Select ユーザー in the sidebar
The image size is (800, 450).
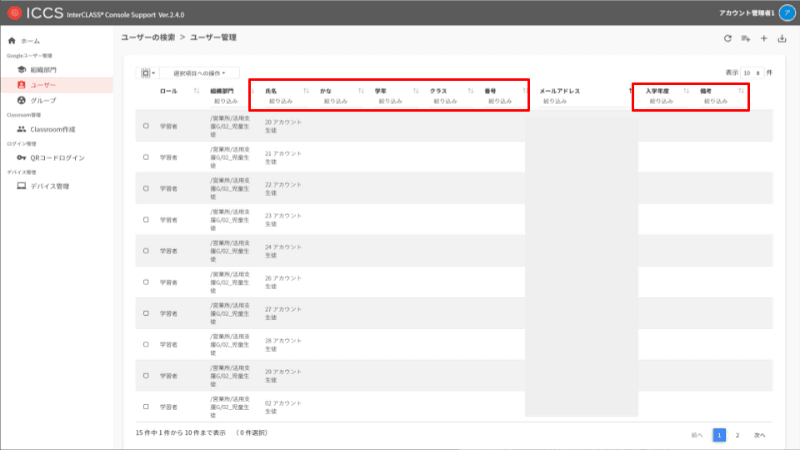[x=43, y=85]
